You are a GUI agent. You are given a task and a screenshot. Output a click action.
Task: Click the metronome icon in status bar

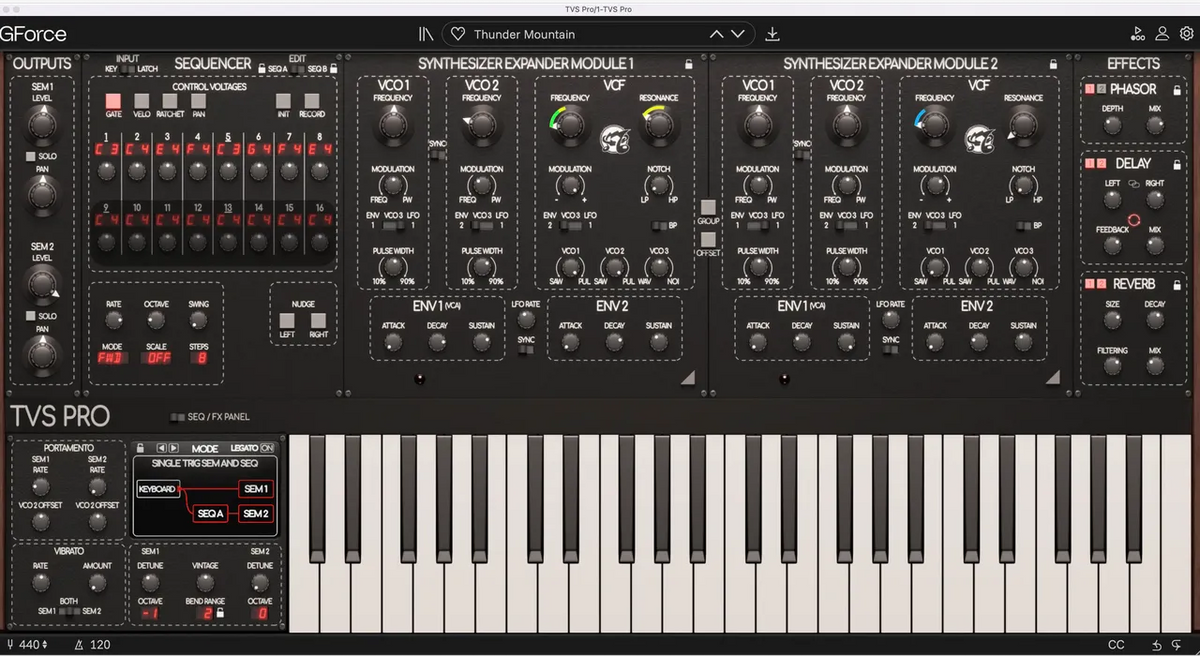[78, 645]
